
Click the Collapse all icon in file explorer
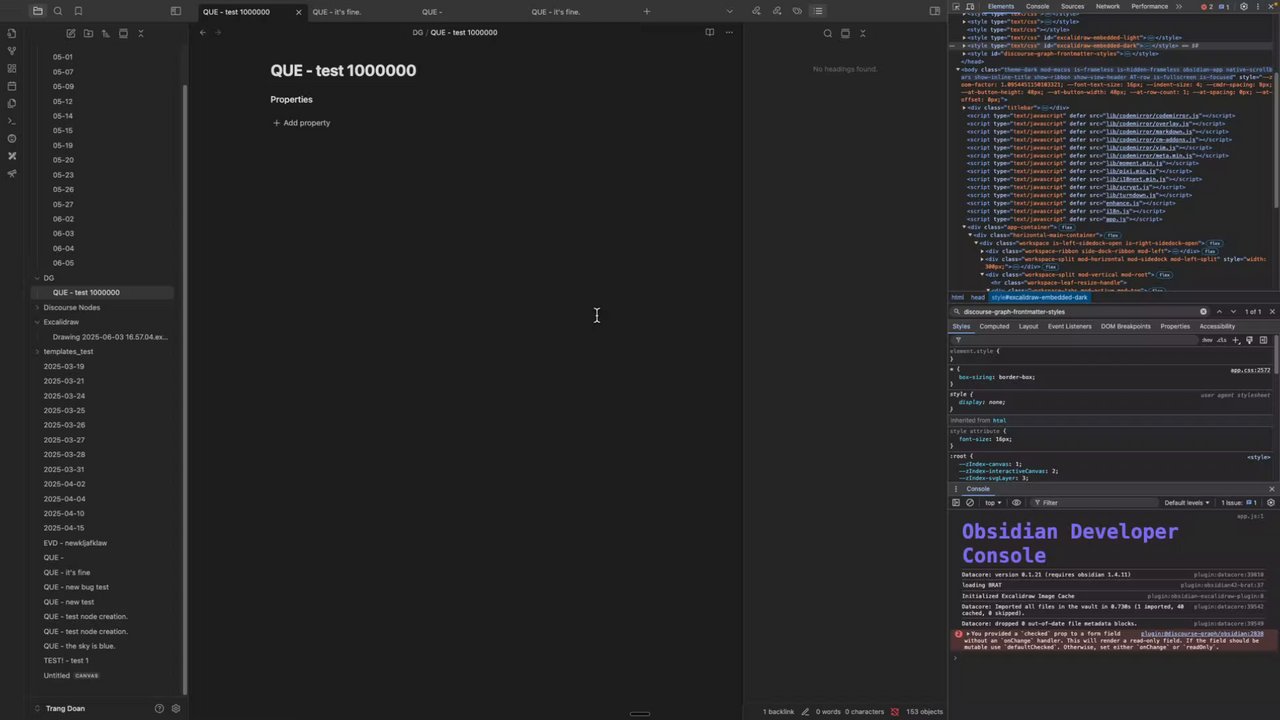pos(141,33)
